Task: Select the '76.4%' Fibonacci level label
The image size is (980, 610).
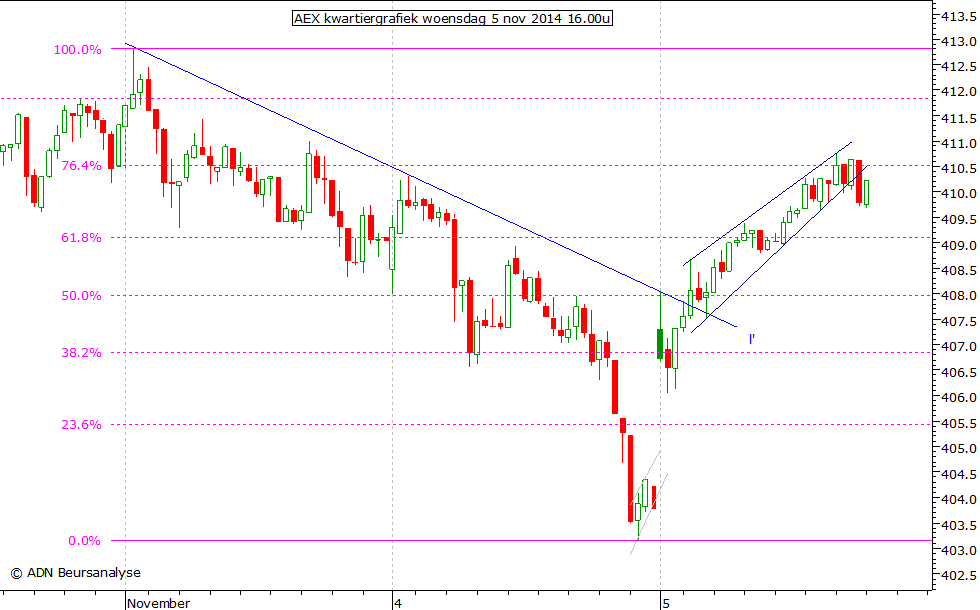Action: coord(81,166)
